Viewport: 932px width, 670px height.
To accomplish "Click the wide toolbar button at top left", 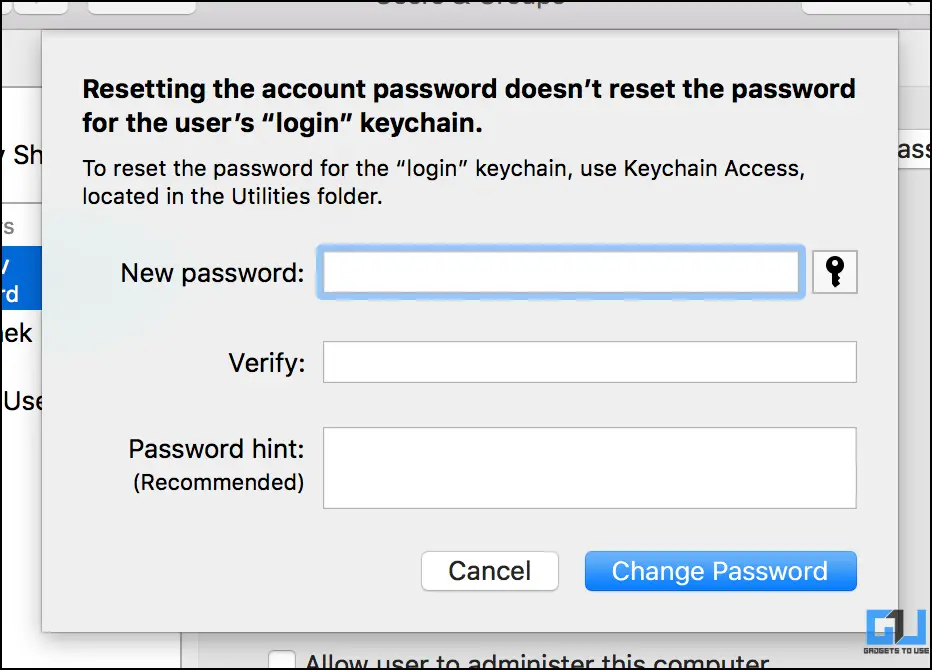I will pos(141,7).
